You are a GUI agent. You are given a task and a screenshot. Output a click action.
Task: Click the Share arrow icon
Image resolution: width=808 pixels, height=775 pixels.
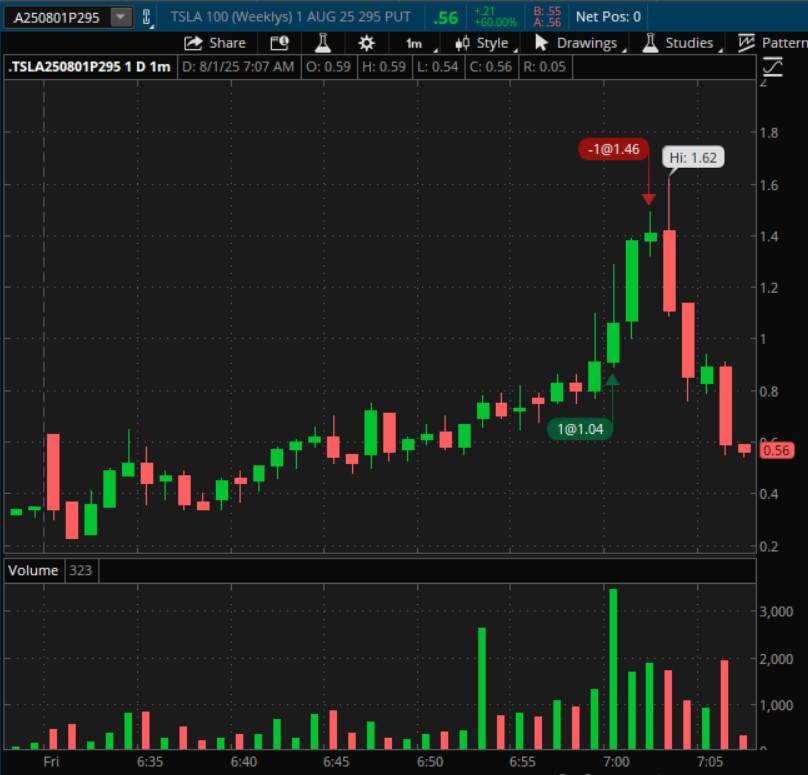point(193,43)
